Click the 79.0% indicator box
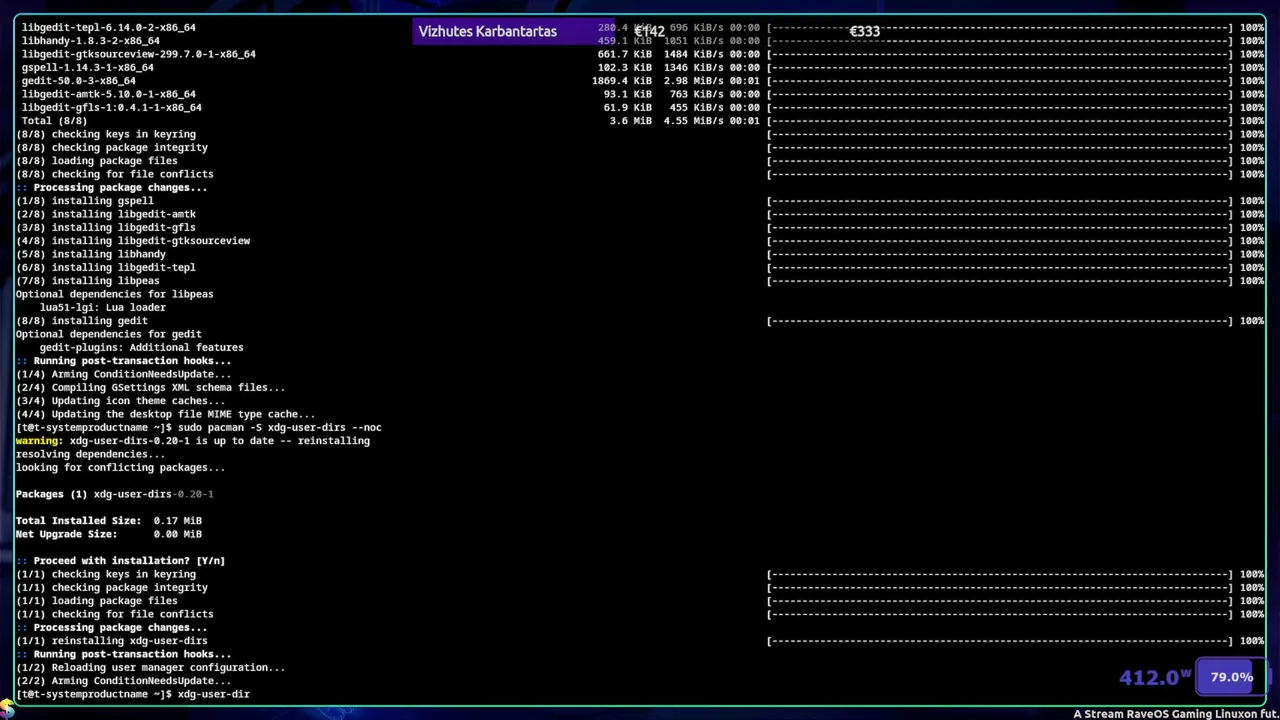1280x720 pixels. coord(1231,677)
